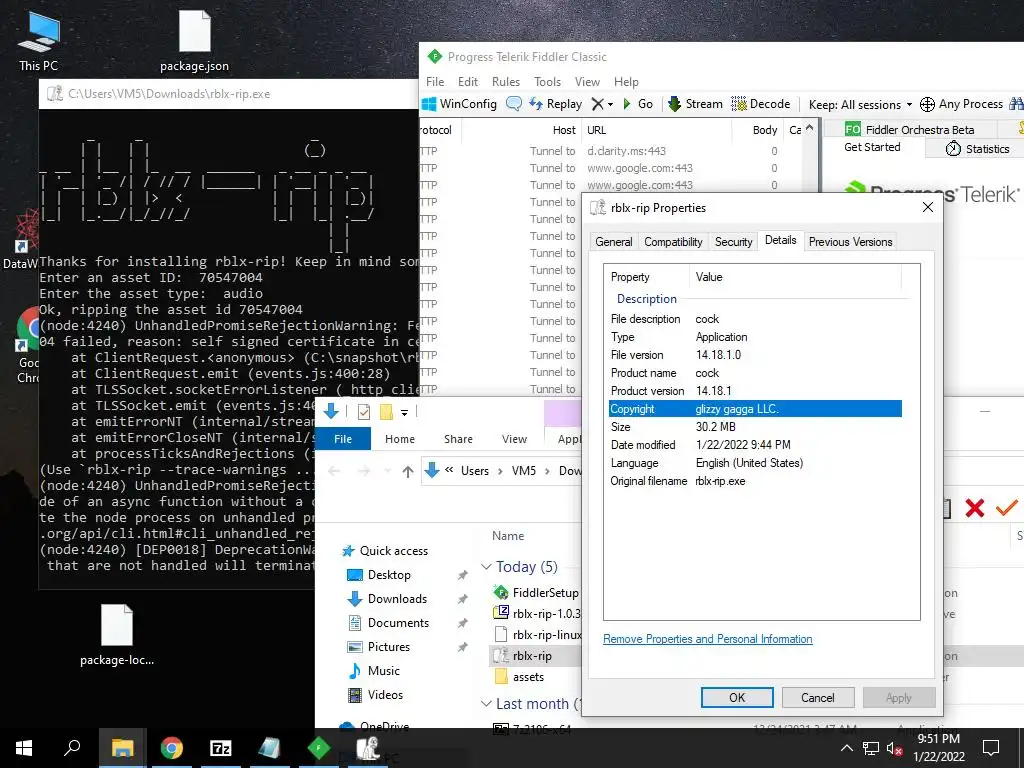The width and height of the screenshot is (1024, 768).
Task: Select Documents in navigation pane
Action: 398,623
